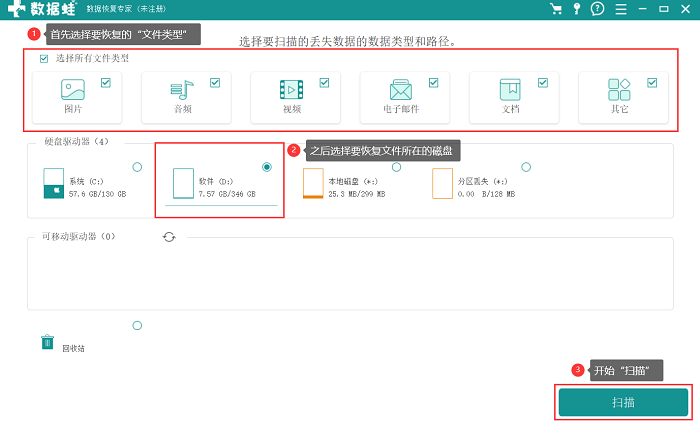700x427 pixels.
Task: Select the 文档 document type icon
Action: [510, 90]
